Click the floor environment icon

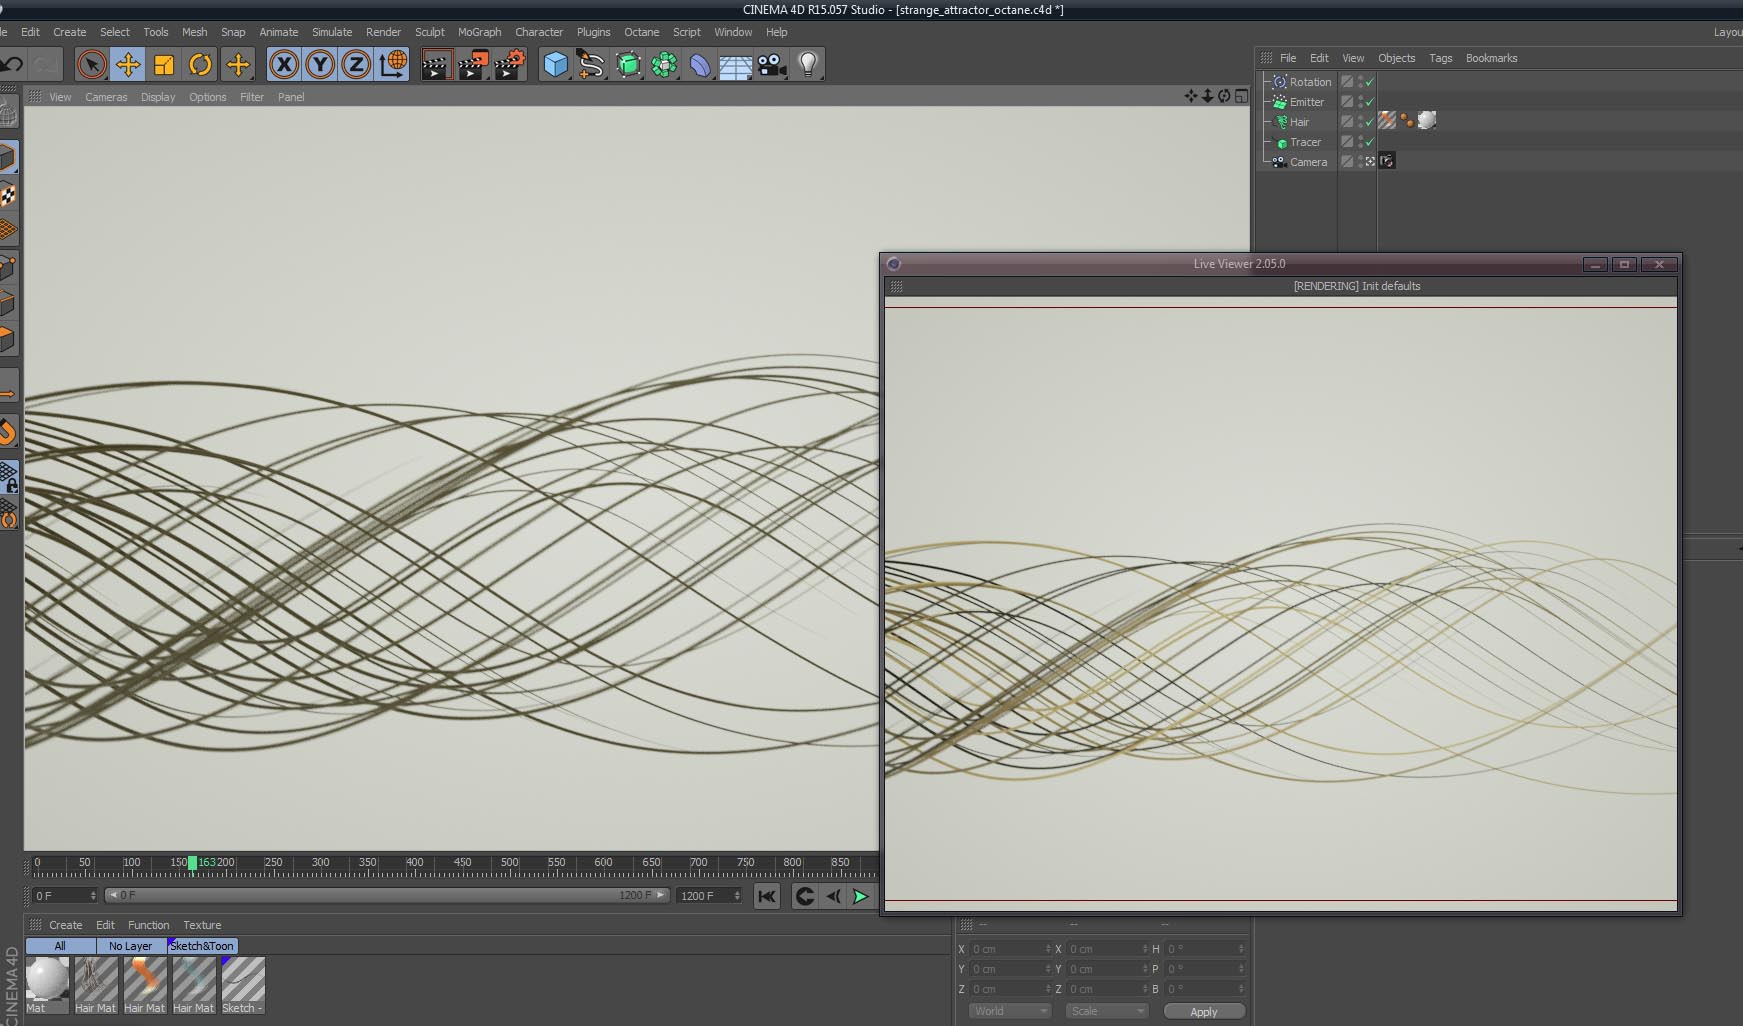736,65
